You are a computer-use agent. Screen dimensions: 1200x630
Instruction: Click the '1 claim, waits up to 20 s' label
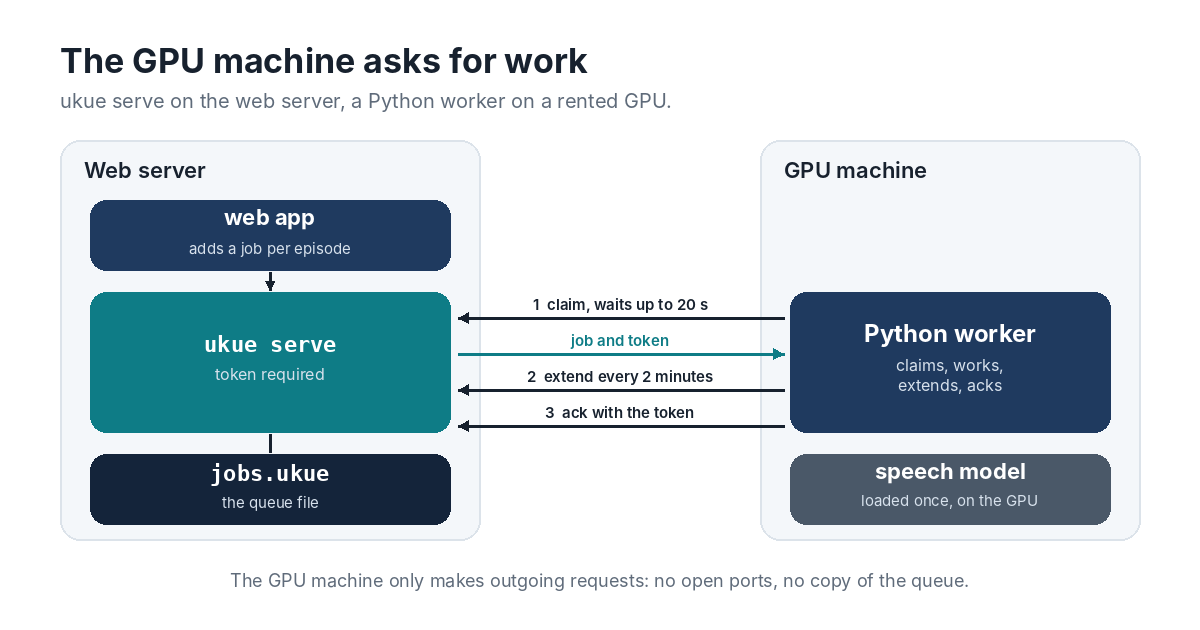click(620, 305)
